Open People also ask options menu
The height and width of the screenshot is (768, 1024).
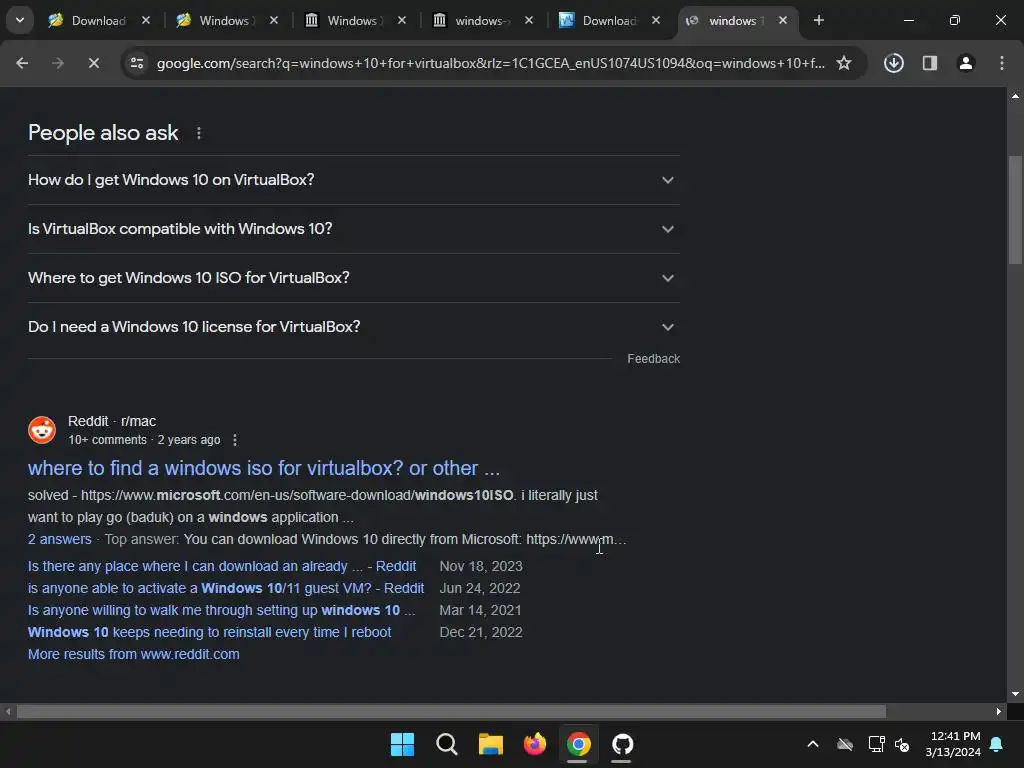(x=199, y=133)
